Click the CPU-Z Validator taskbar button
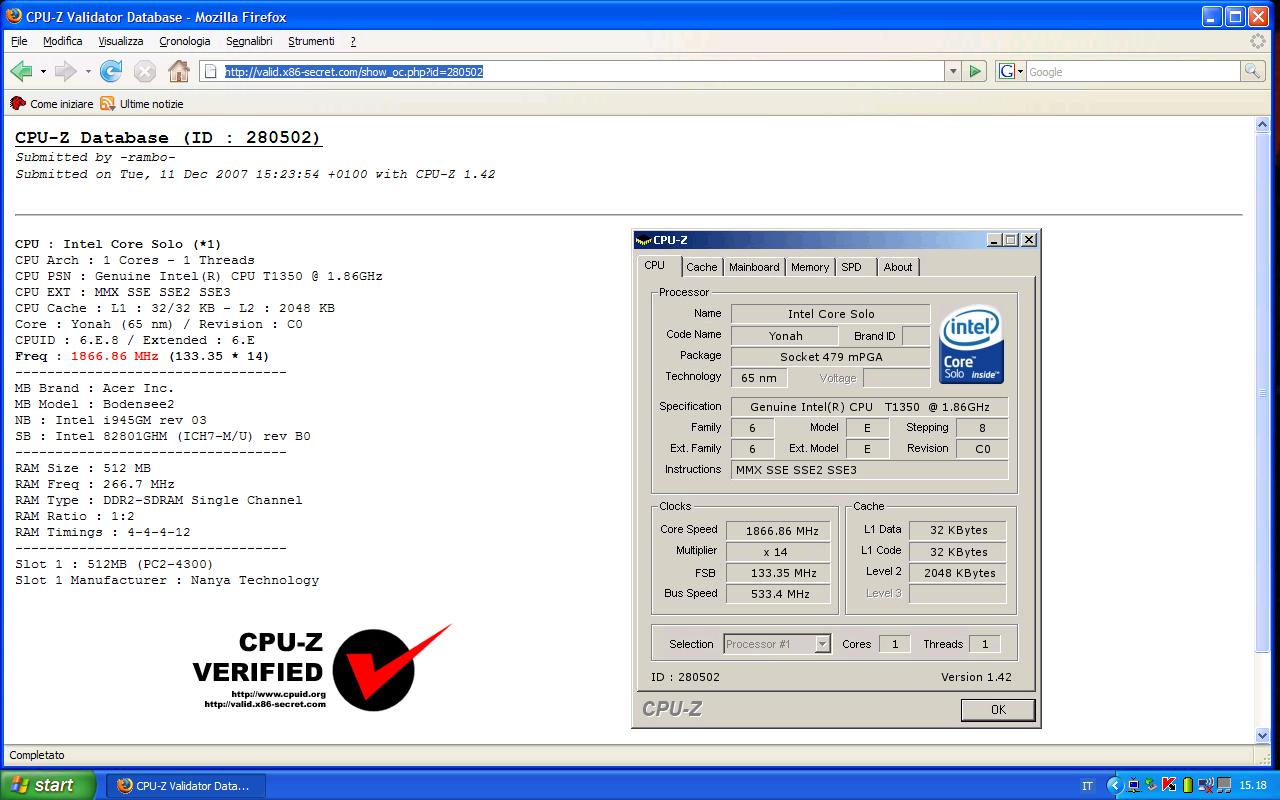The image size is (1280, 800). tap(185, 785)
